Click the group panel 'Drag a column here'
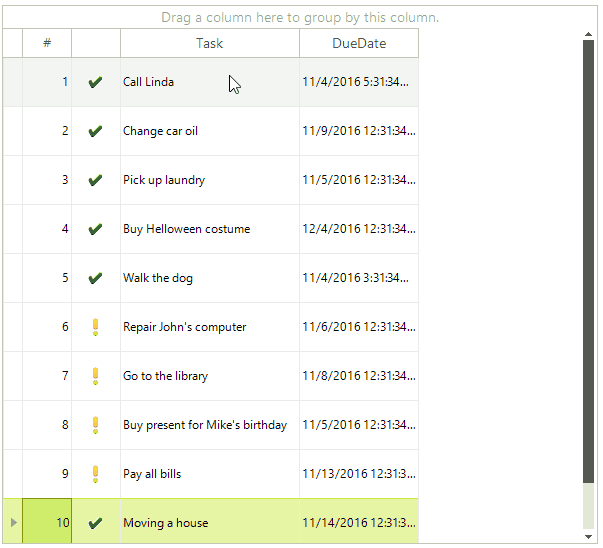This screenshot has height=548, width=603. 300,17
